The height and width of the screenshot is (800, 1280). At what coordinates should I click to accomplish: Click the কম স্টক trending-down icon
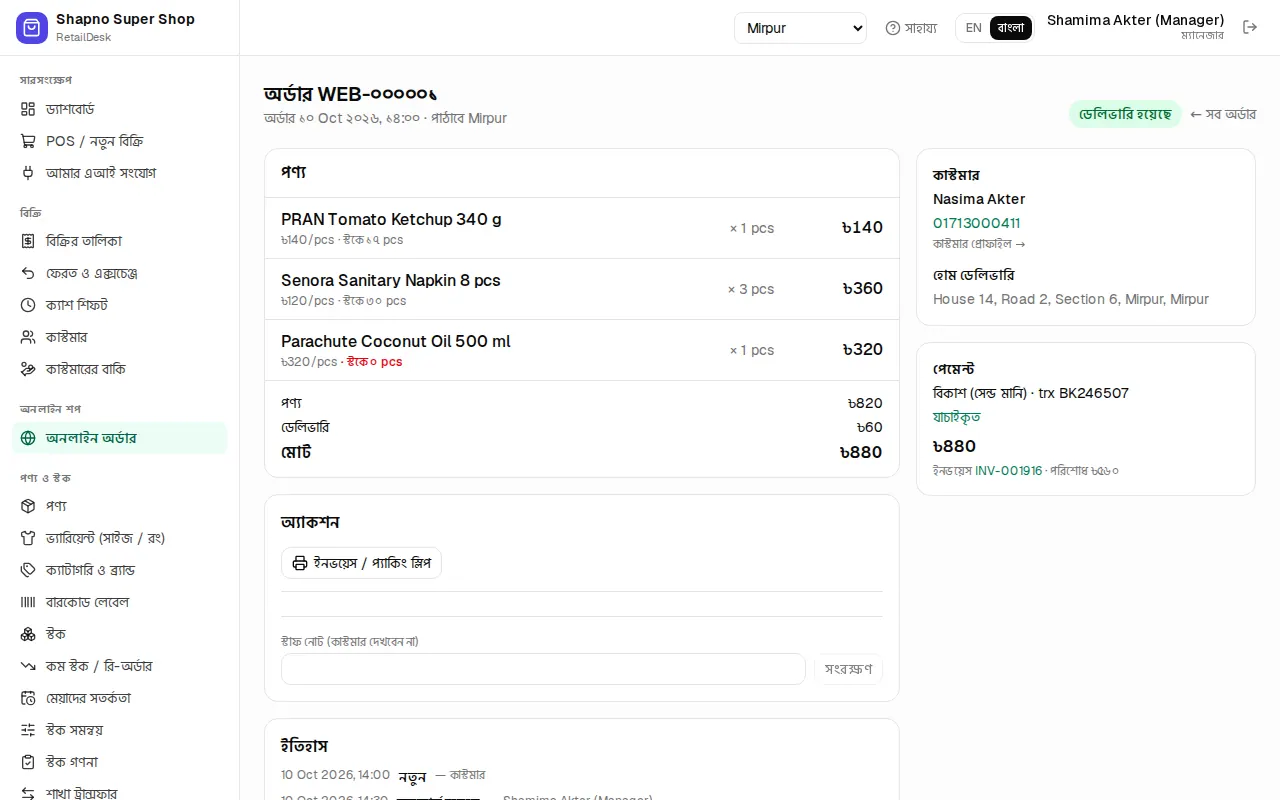[x=28, y=666]
